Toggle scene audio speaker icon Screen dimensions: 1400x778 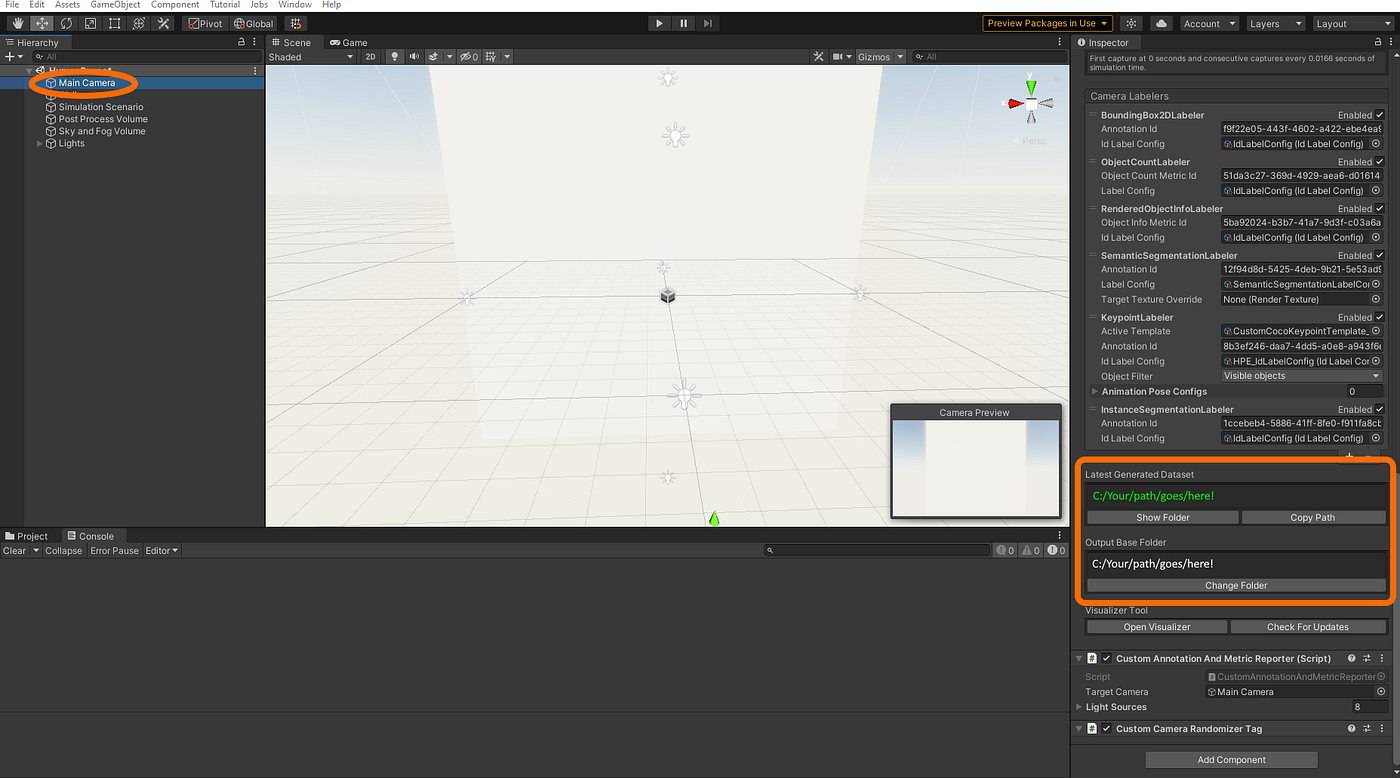(415, 57)
